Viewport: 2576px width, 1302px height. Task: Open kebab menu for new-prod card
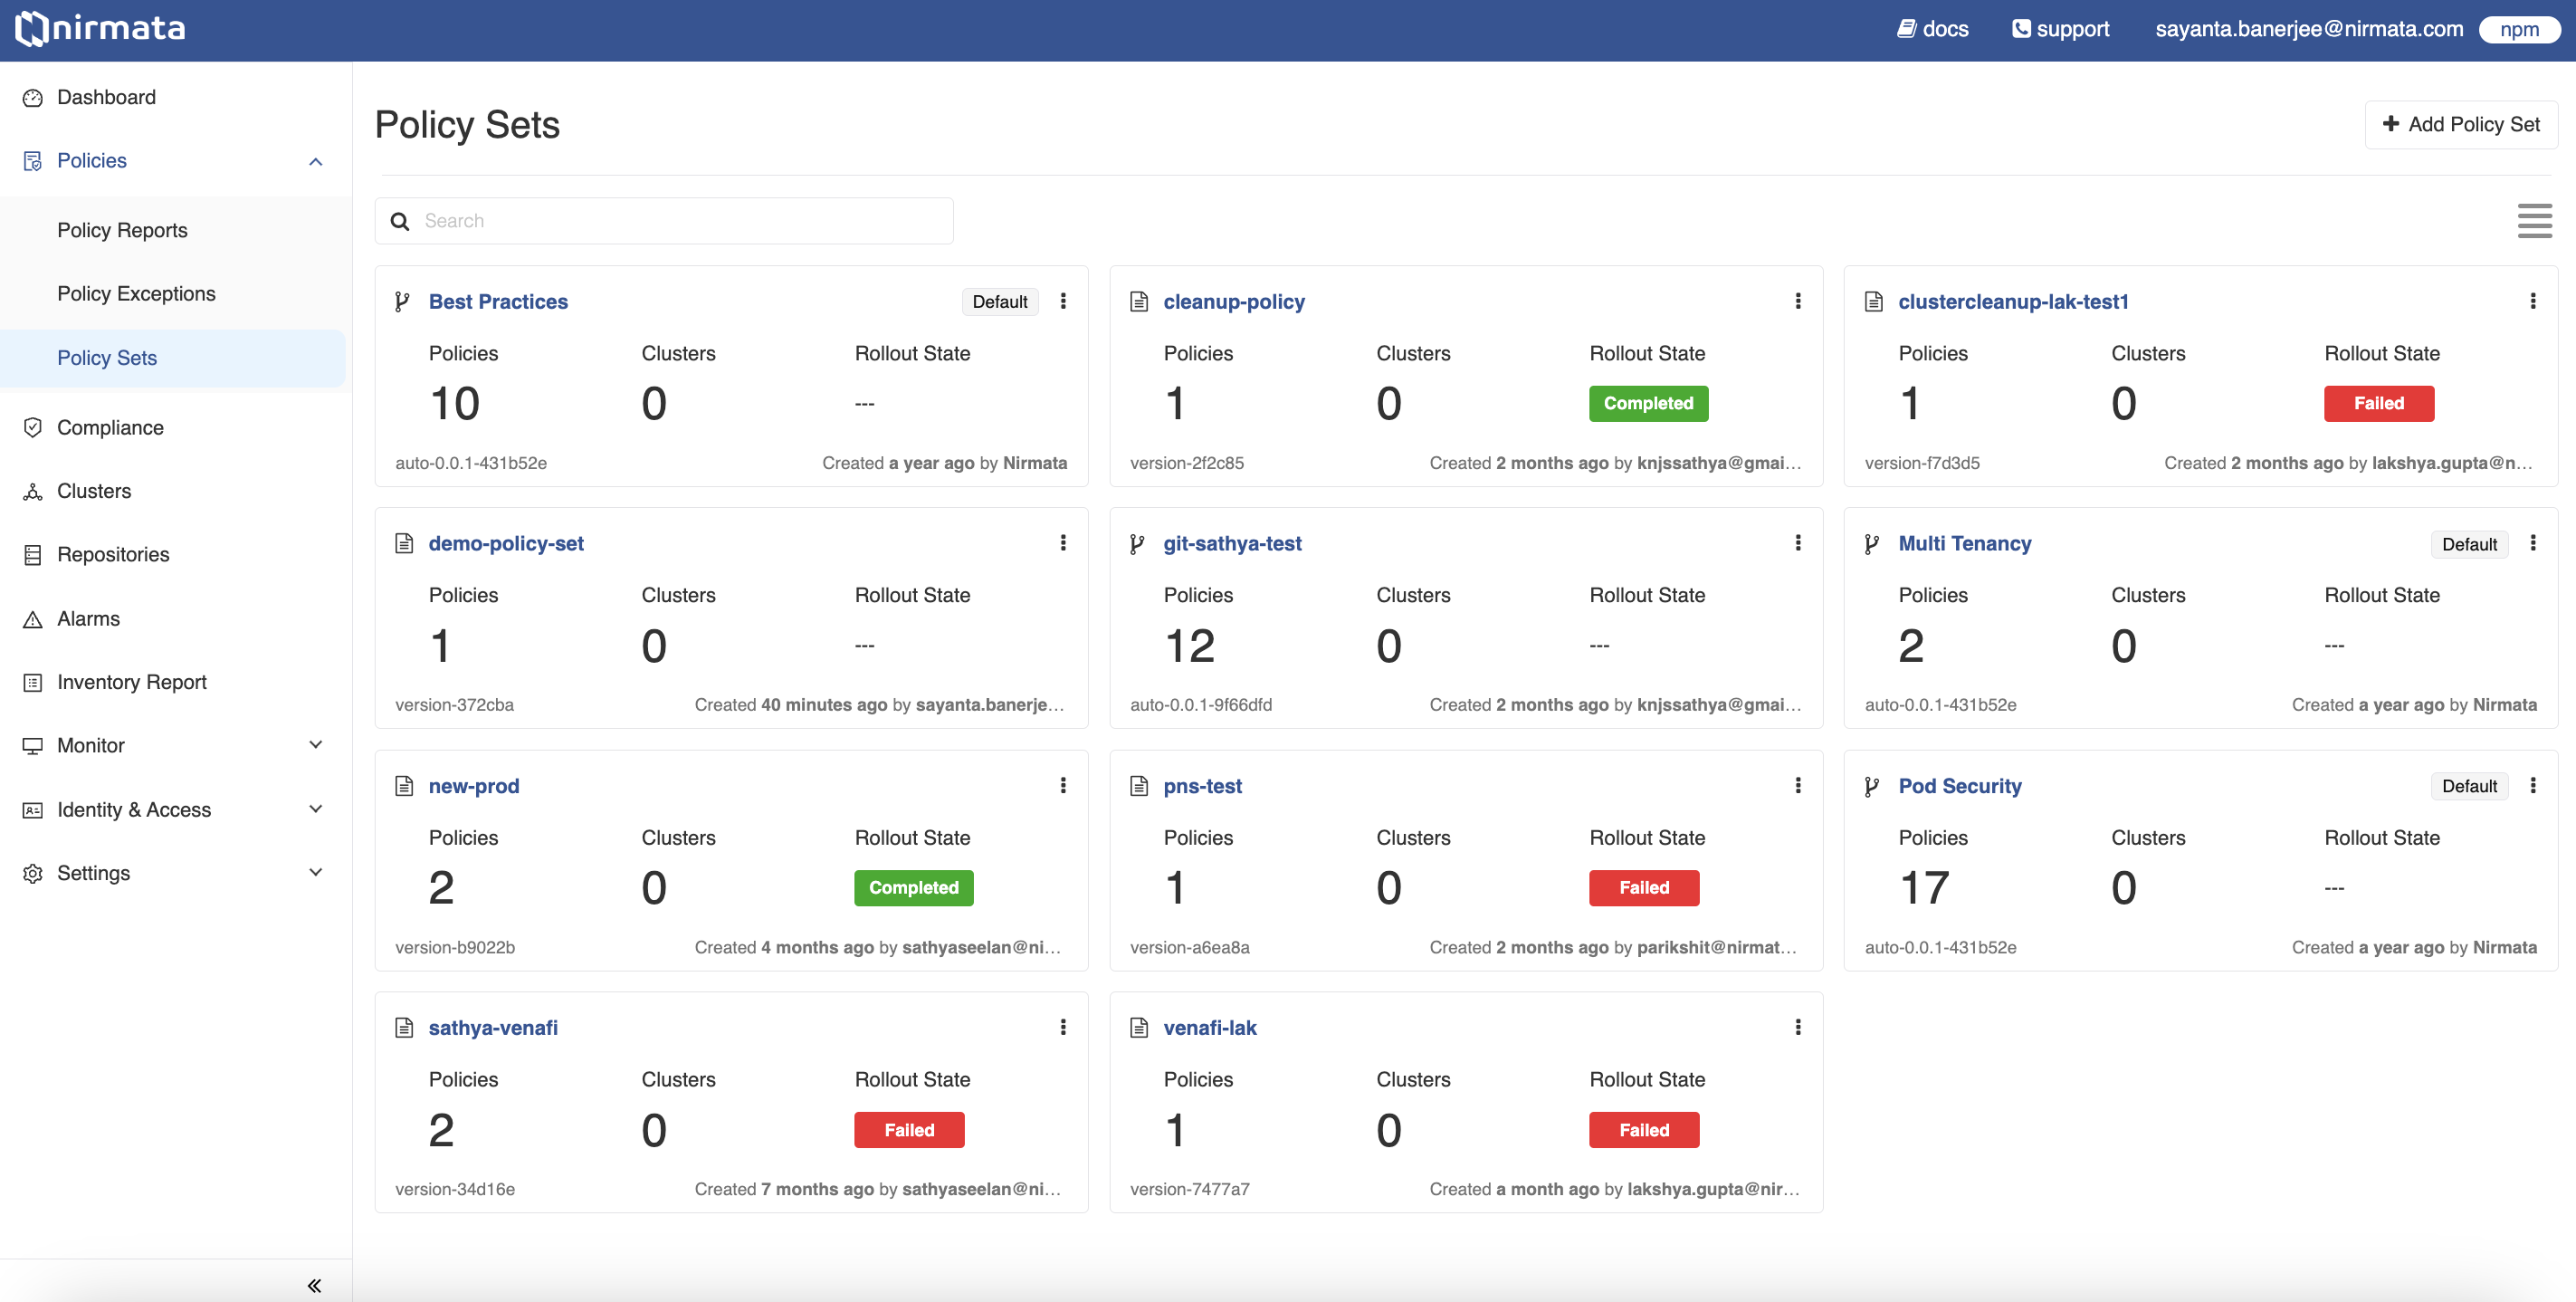1063,786
